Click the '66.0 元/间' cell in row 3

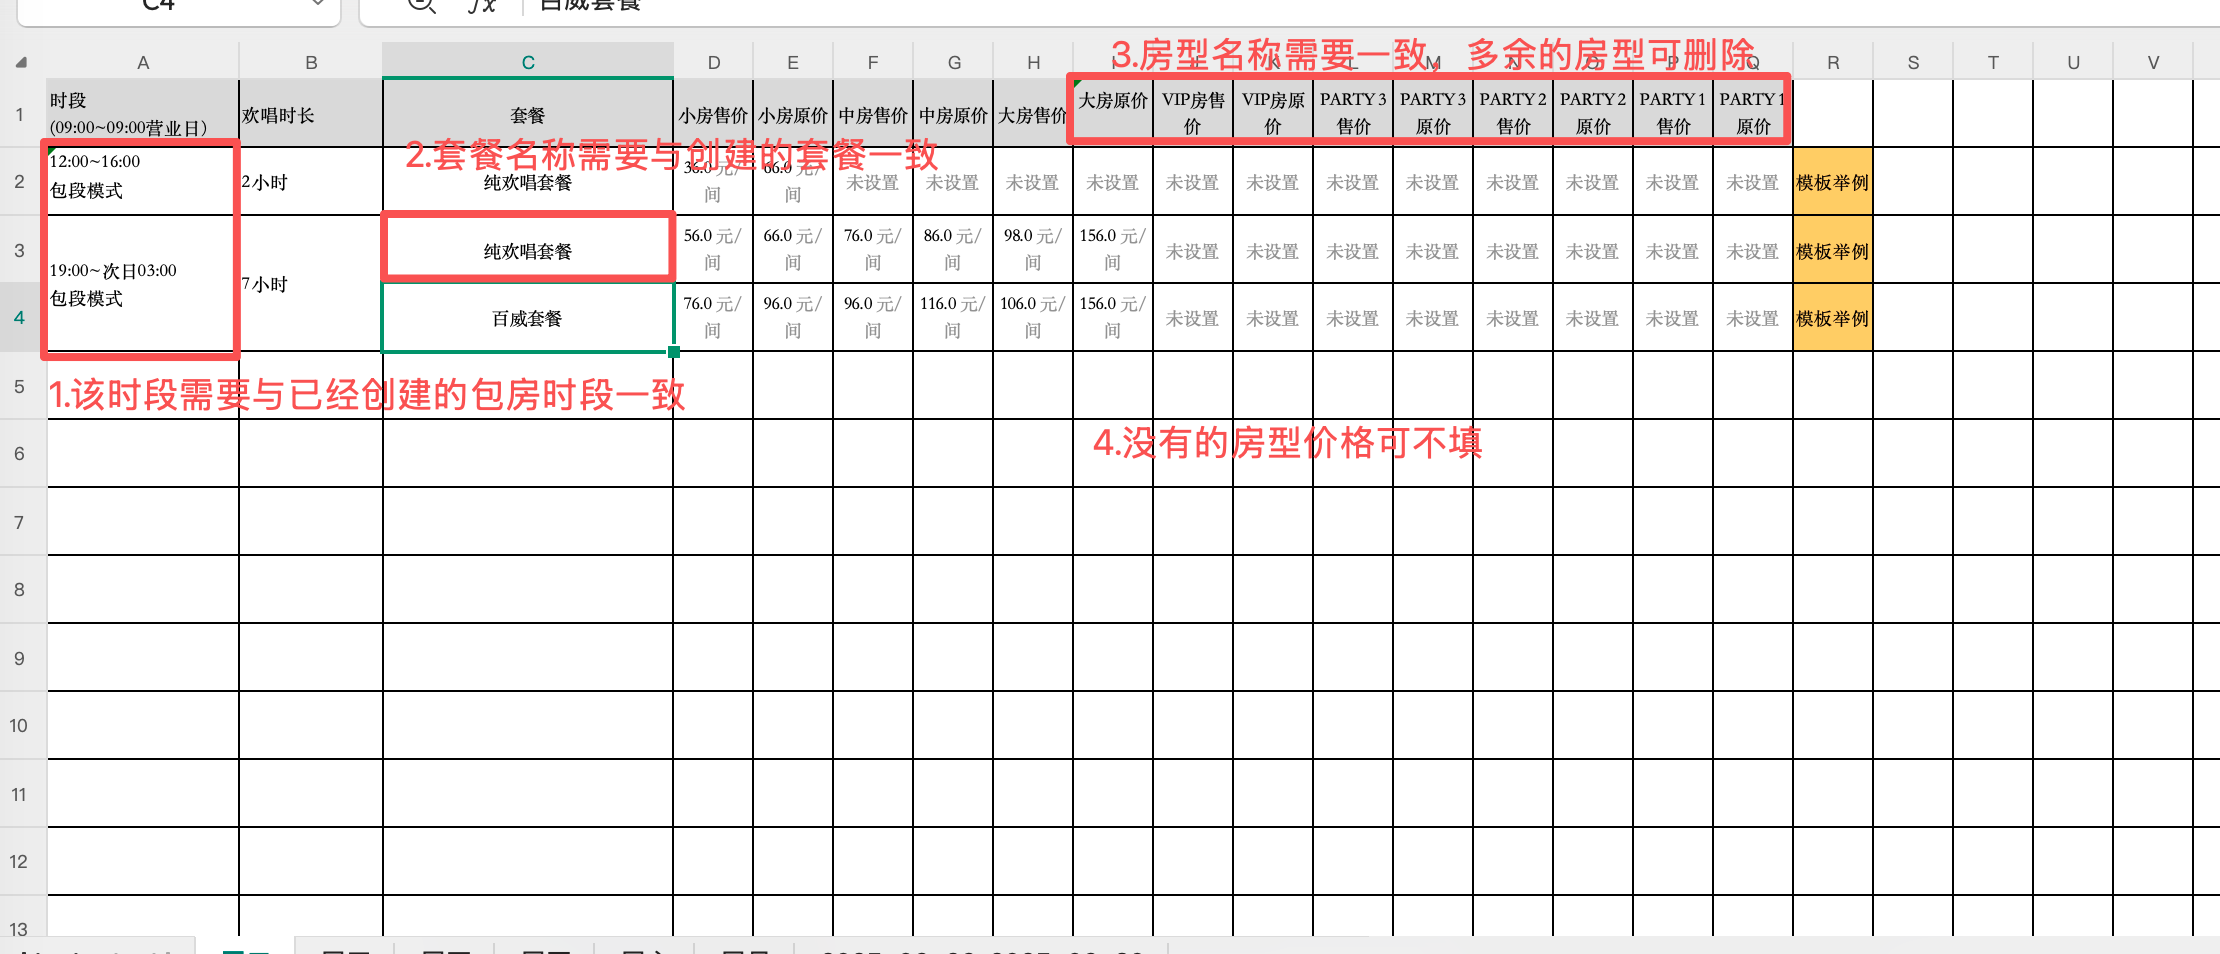(793, 249)
